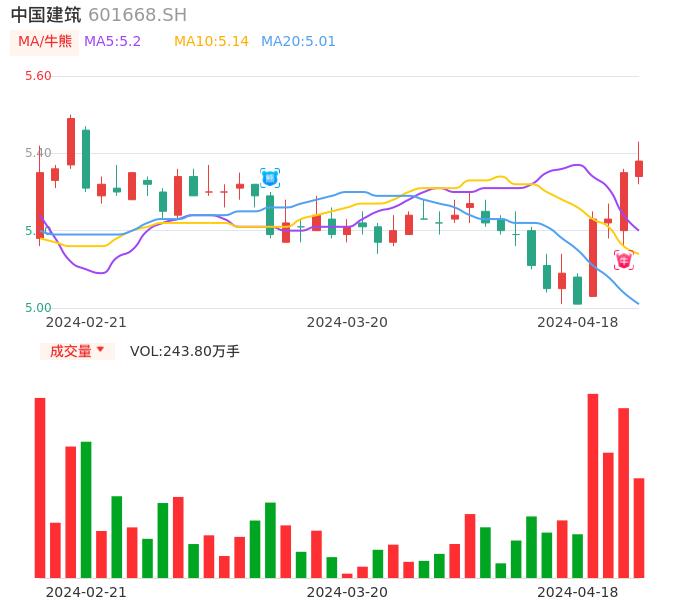Click the first red volume bar on left
Image resolution: width=686 pixels, height=606 pixels.
click(x=40, y=487)
